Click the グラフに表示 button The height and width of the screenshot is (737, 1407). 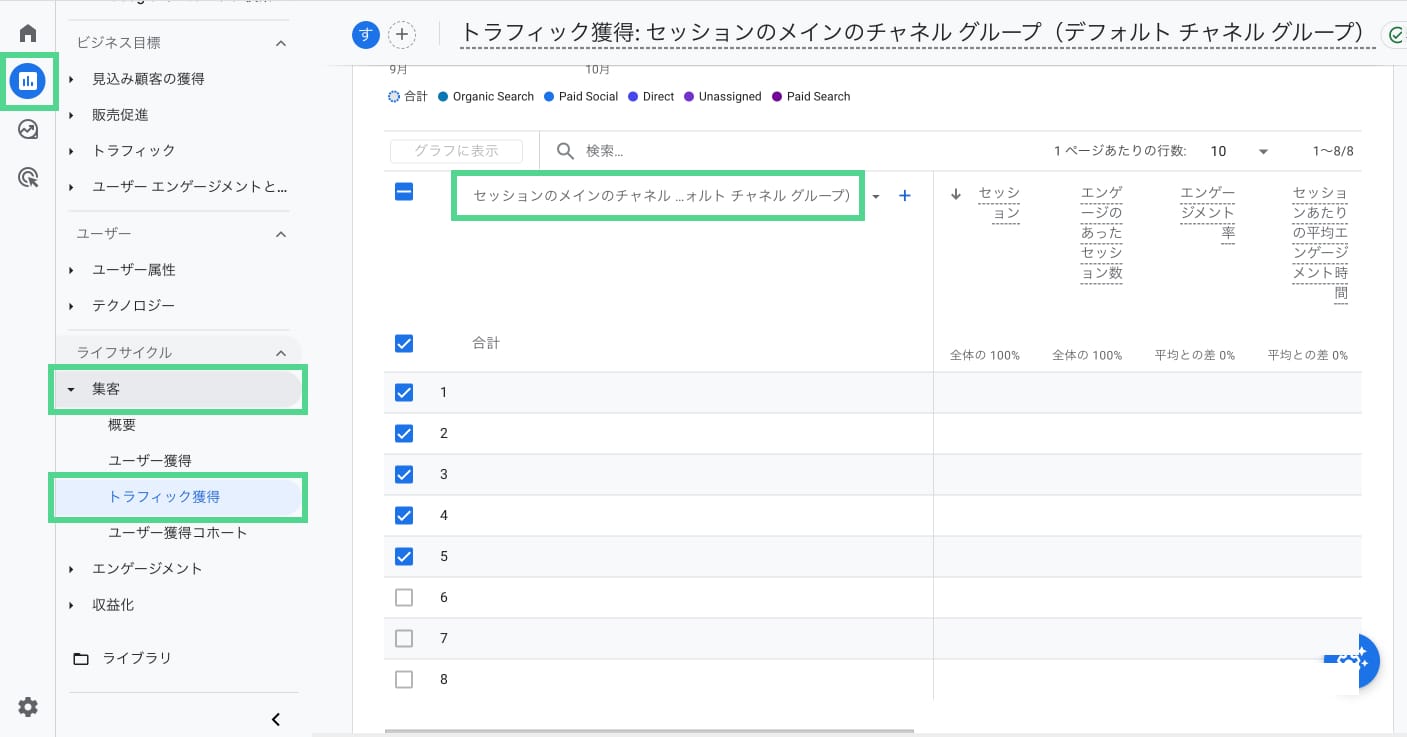point(456,151)
